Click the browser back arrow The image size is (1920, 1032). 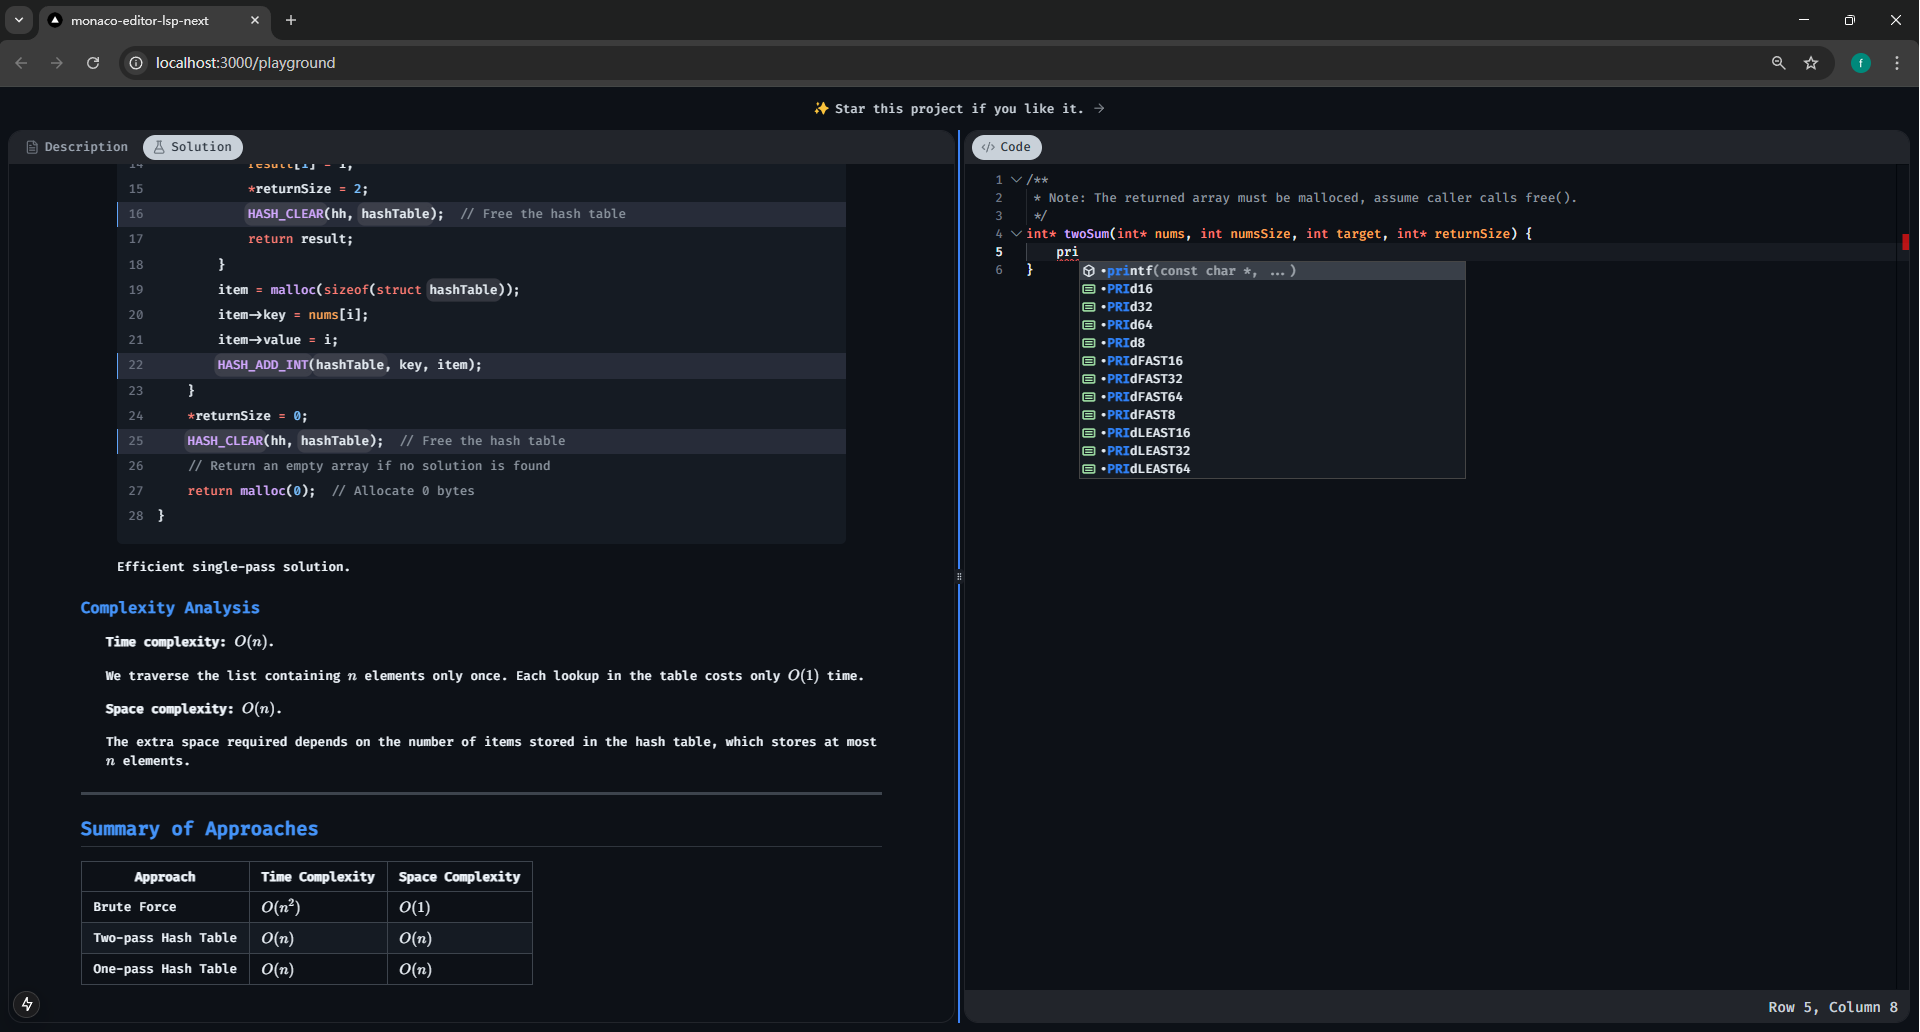click(21, 63)
